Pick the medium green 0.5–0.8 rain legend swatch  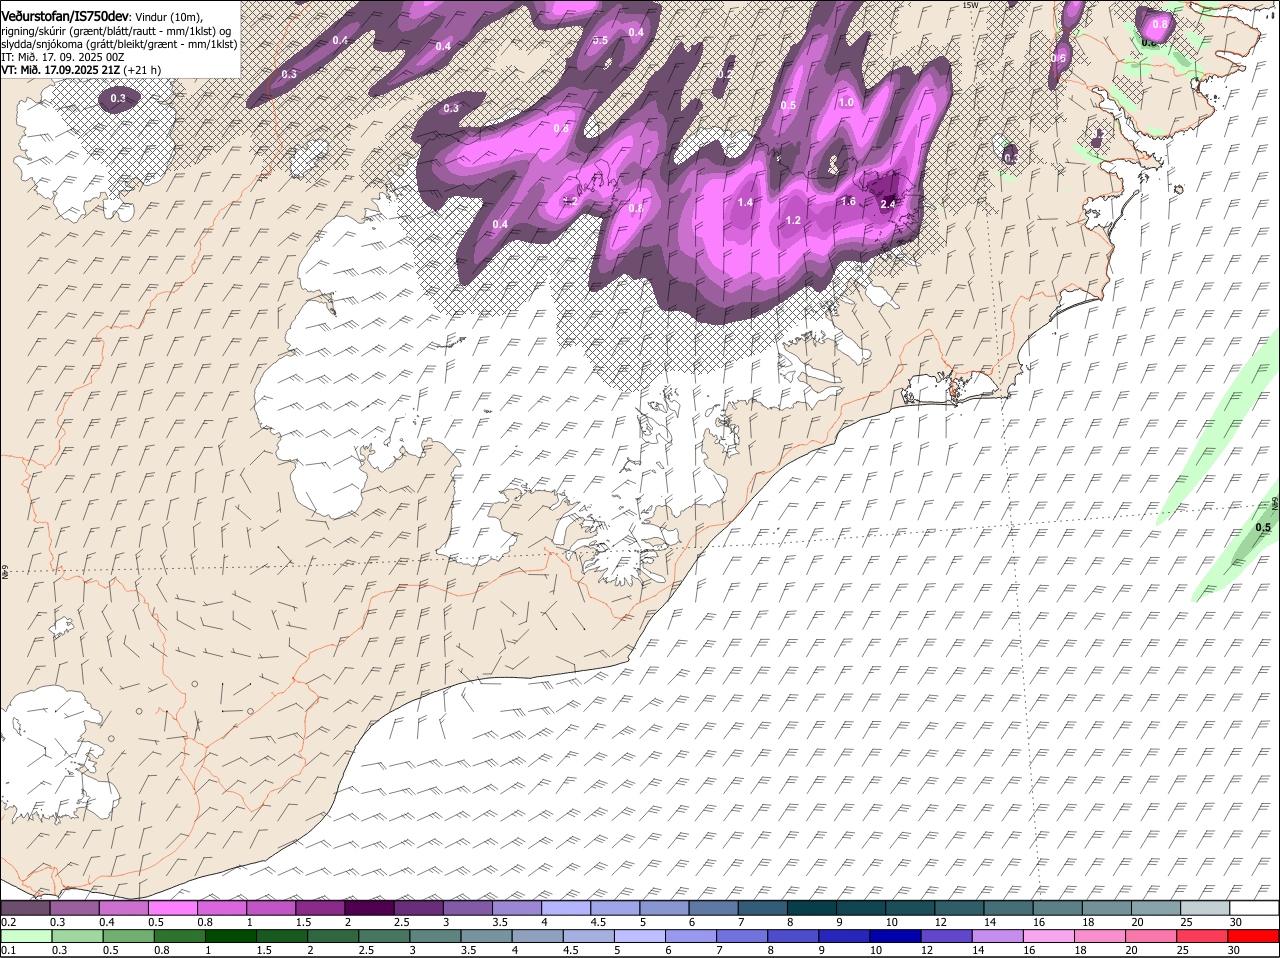128,937
